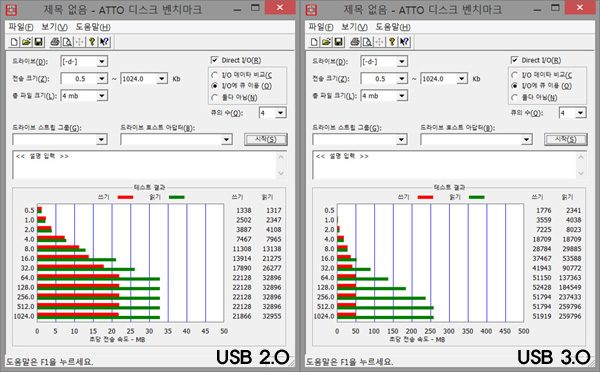Click the red 쓰기 legend swatch, left chart

[125, 197]
